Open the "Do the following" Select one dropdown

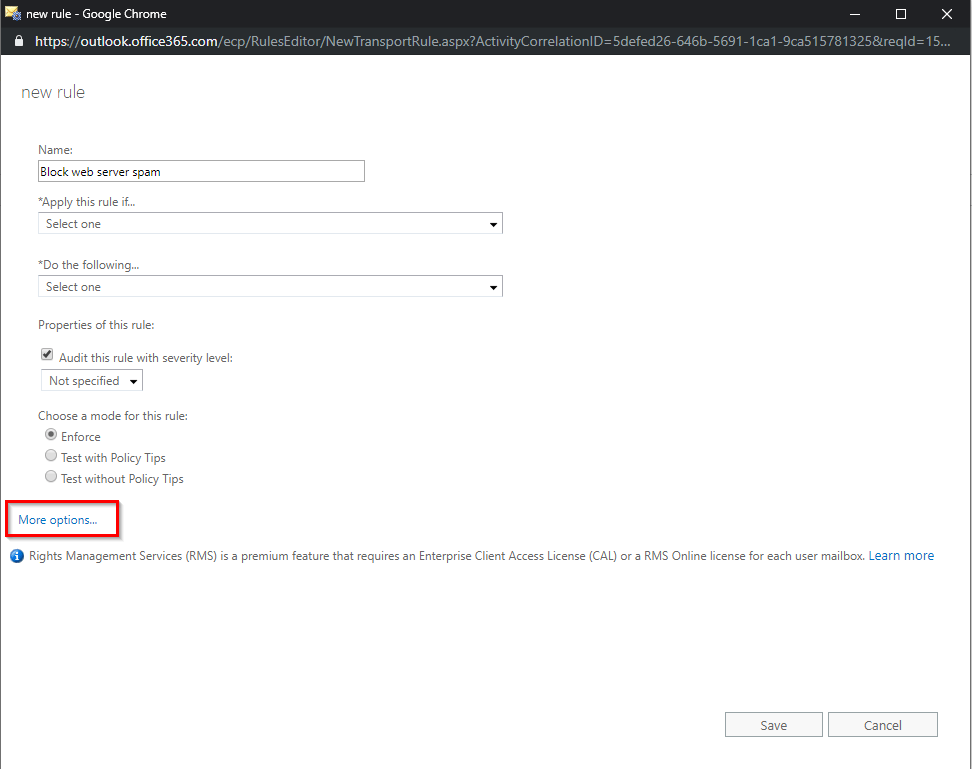click(270, 286)
